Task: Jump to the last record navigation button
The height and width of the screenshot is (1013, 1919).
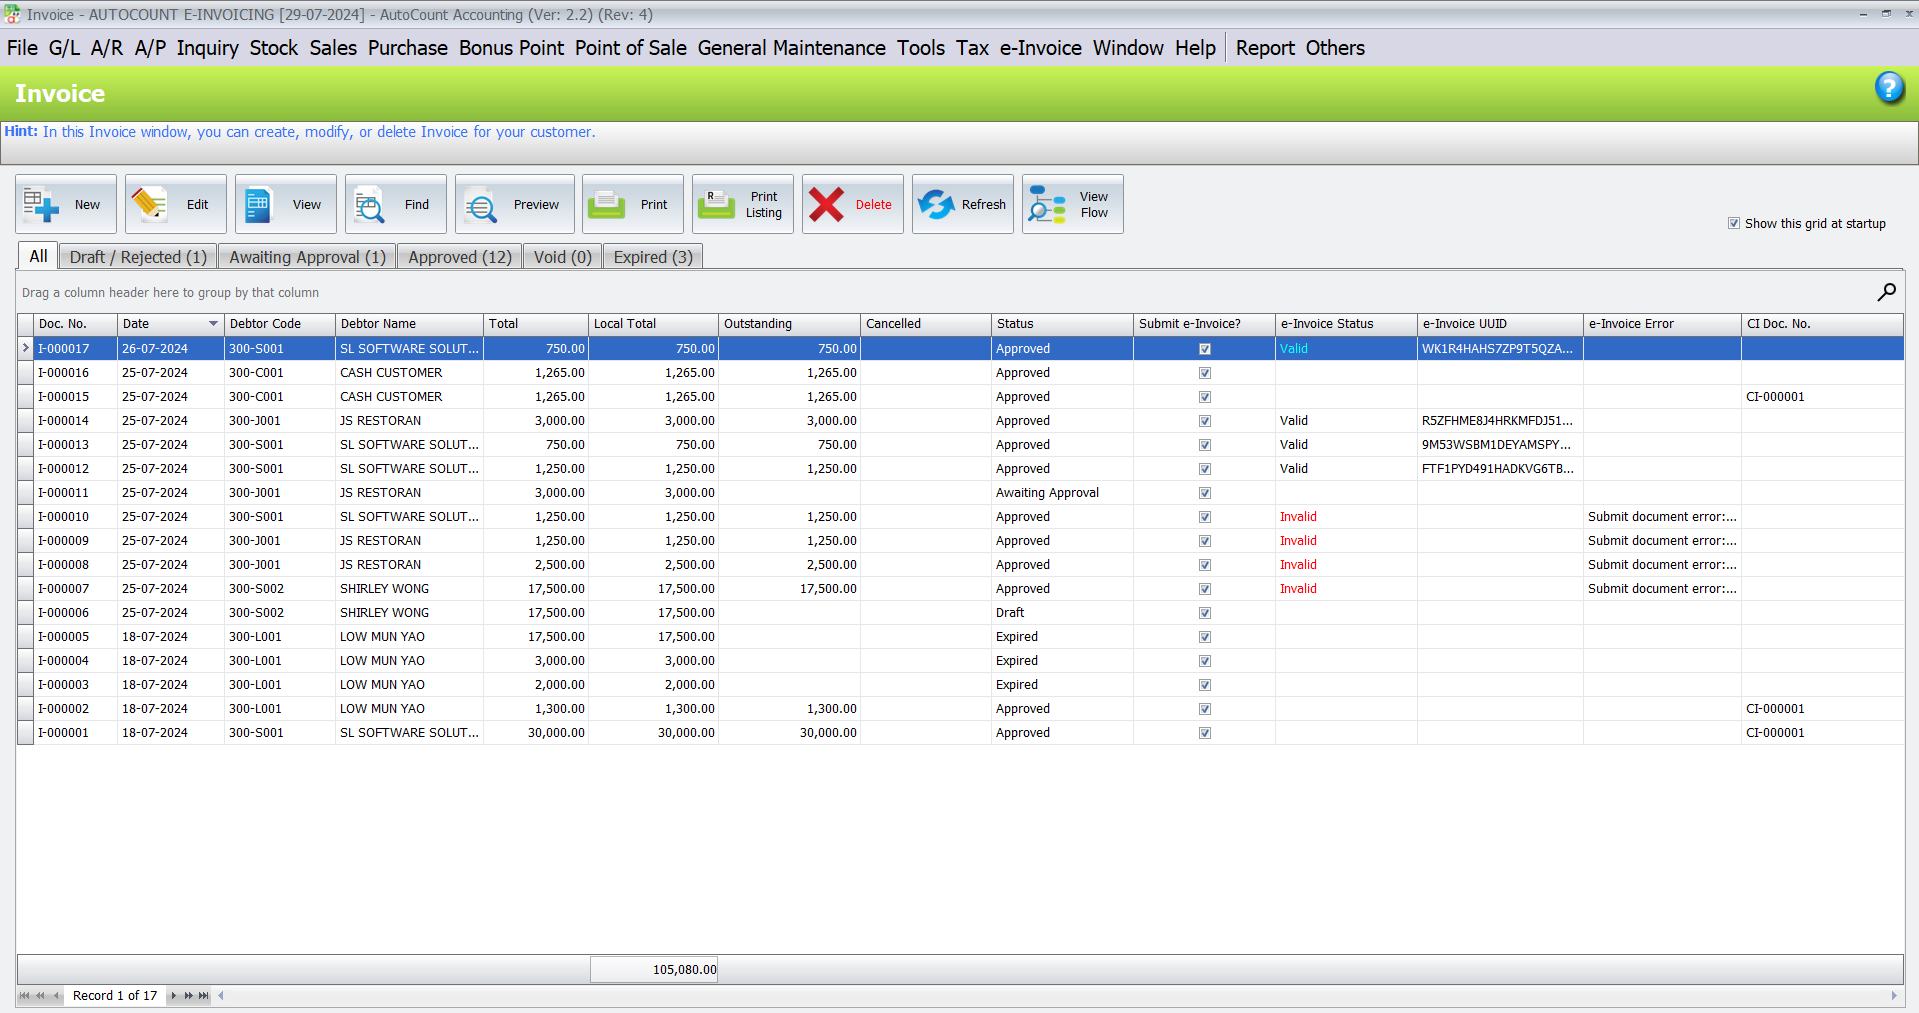Action: click(203, 996)
